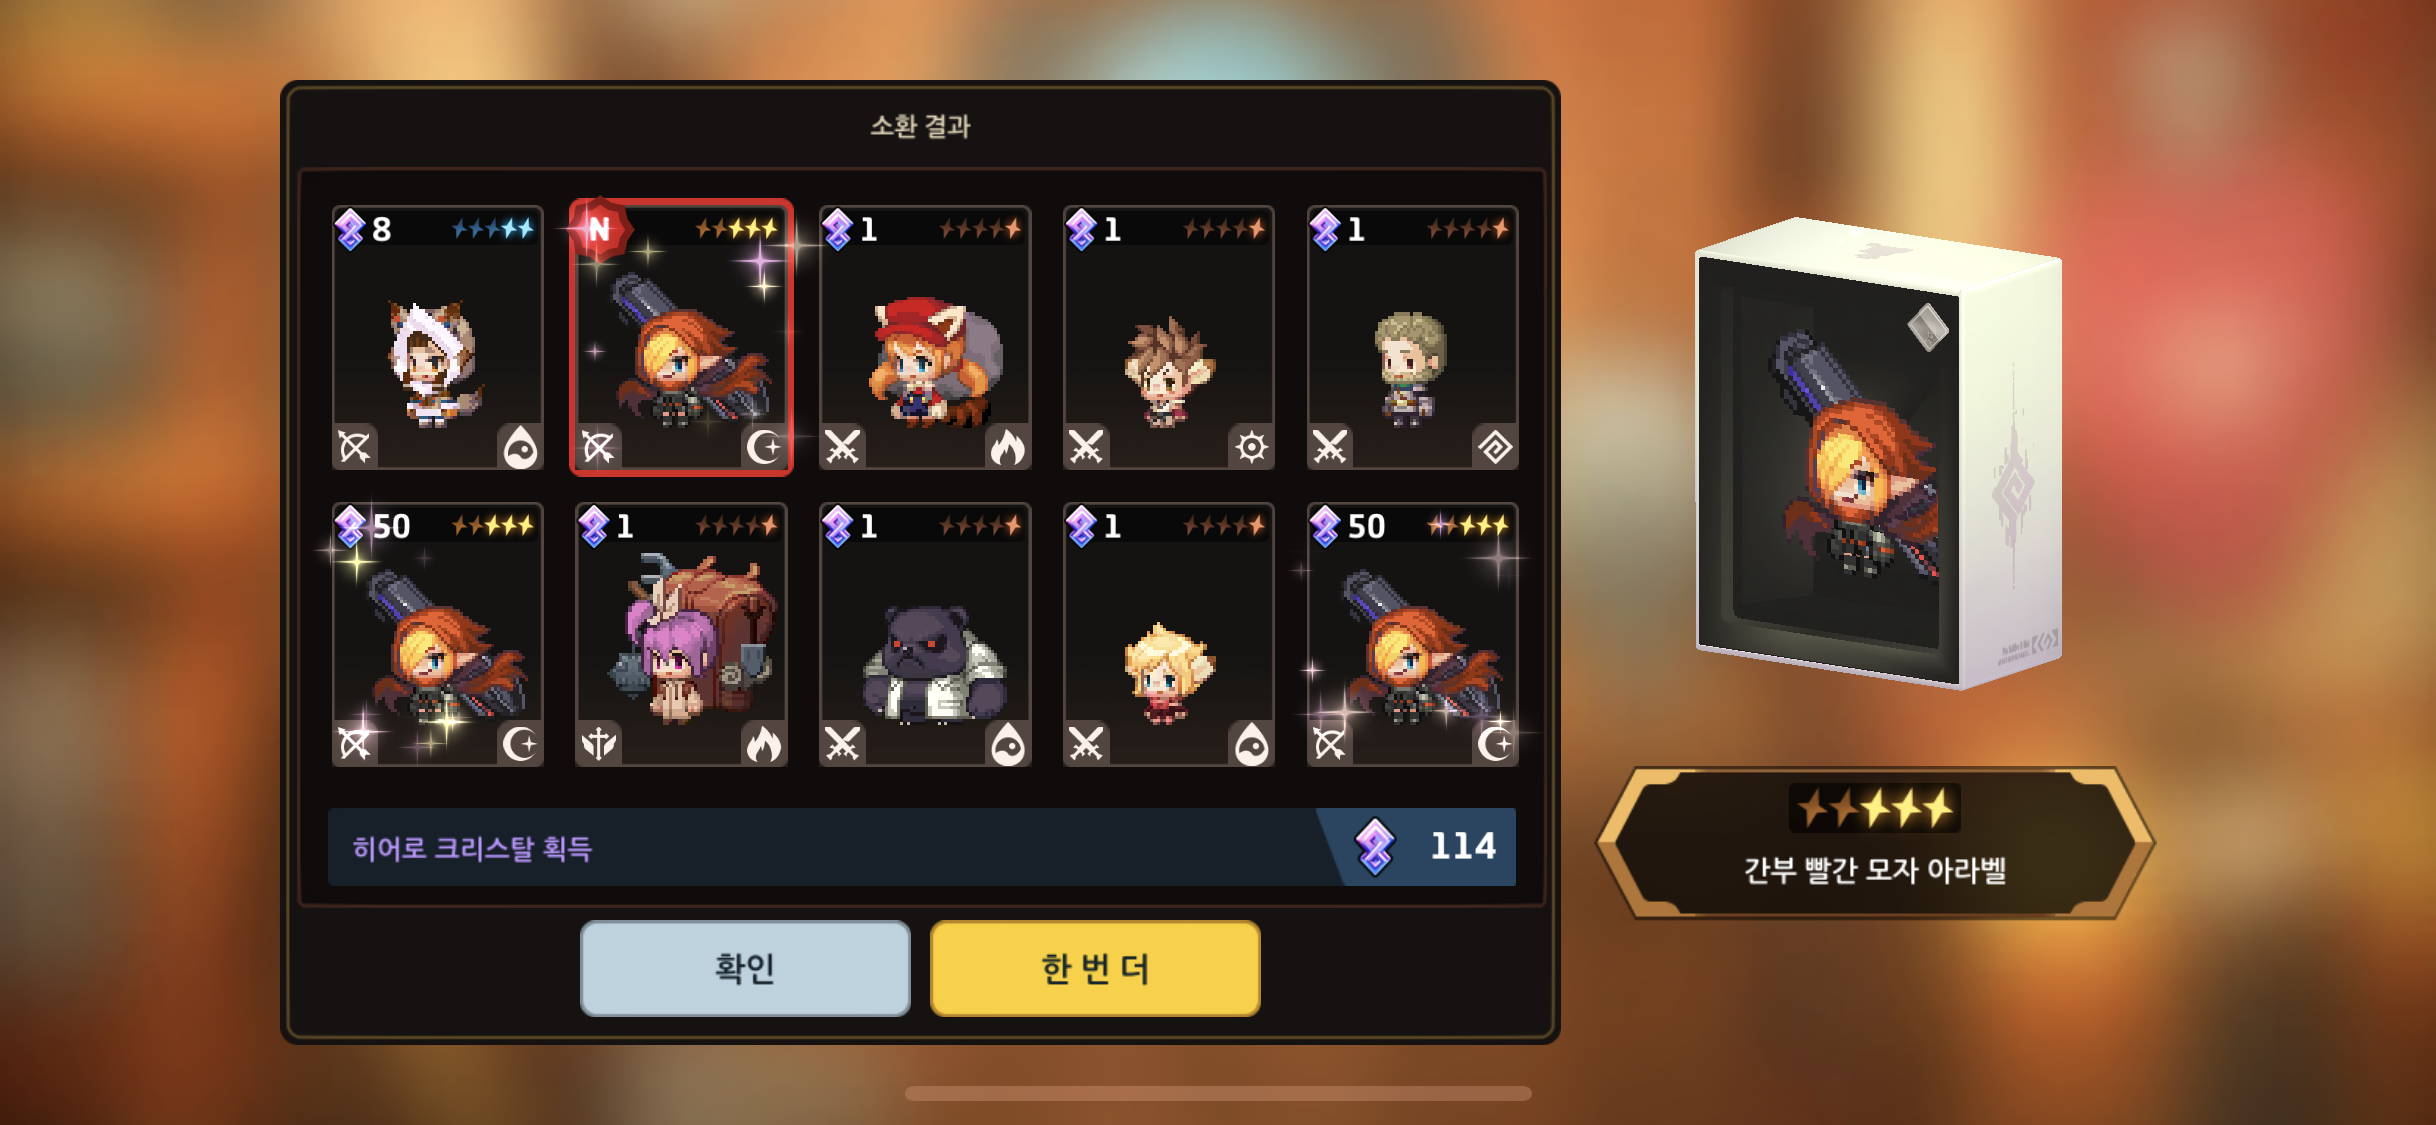Confirm results with the 확인 button
The image size is (2436, 1125).
(x=745, y=968)
